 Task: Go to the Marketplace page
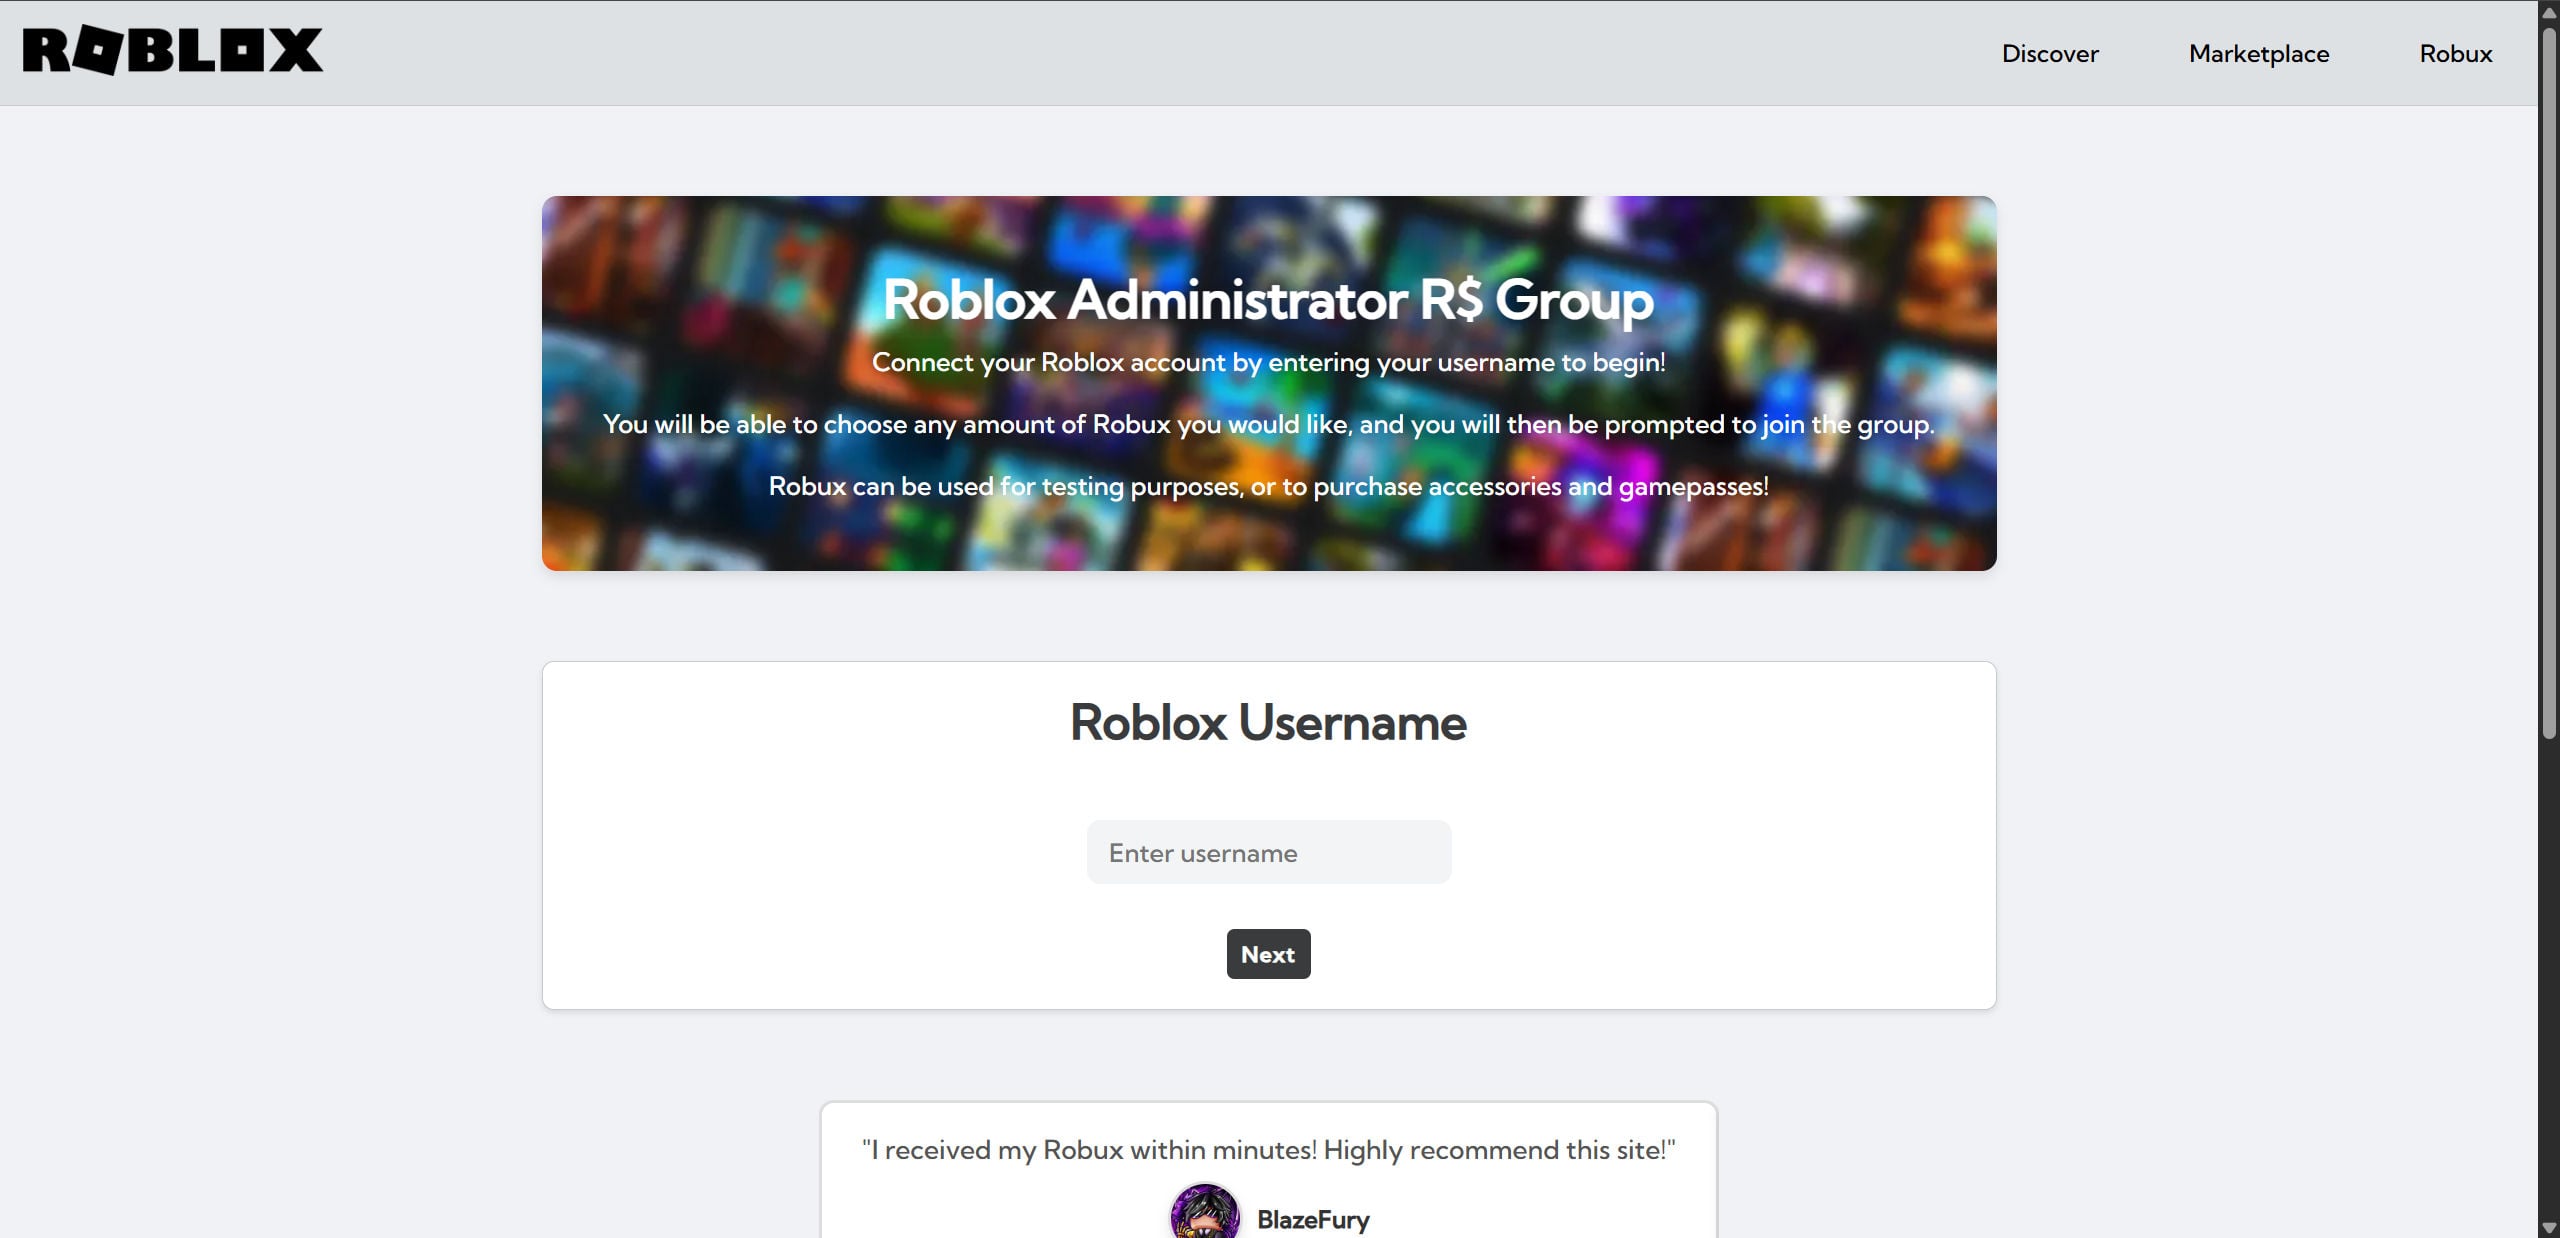[x=2259, y=53]
